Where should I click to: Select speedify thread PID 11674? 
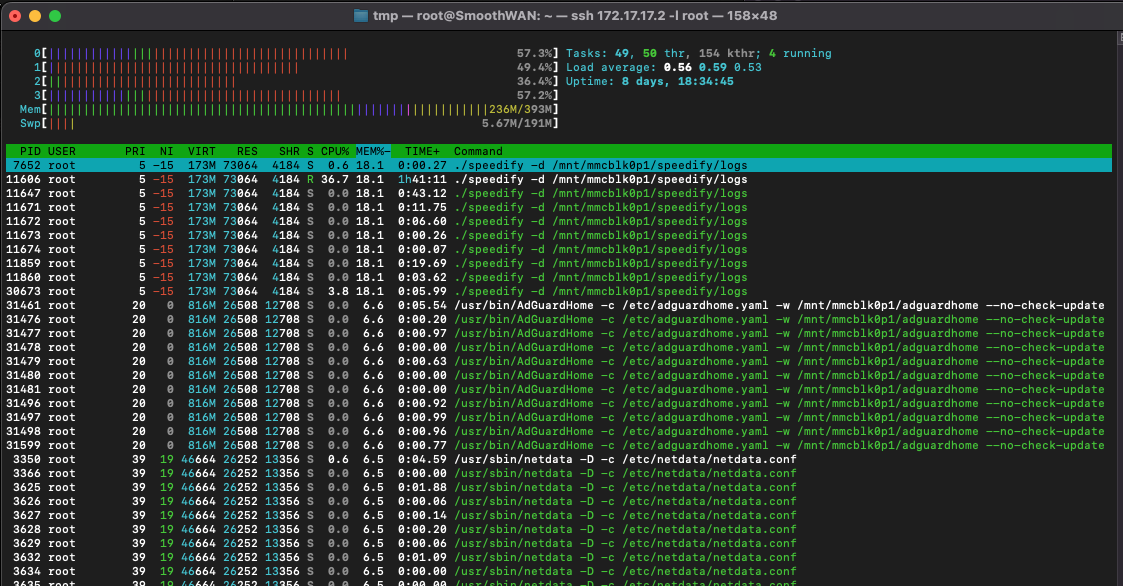559,249
